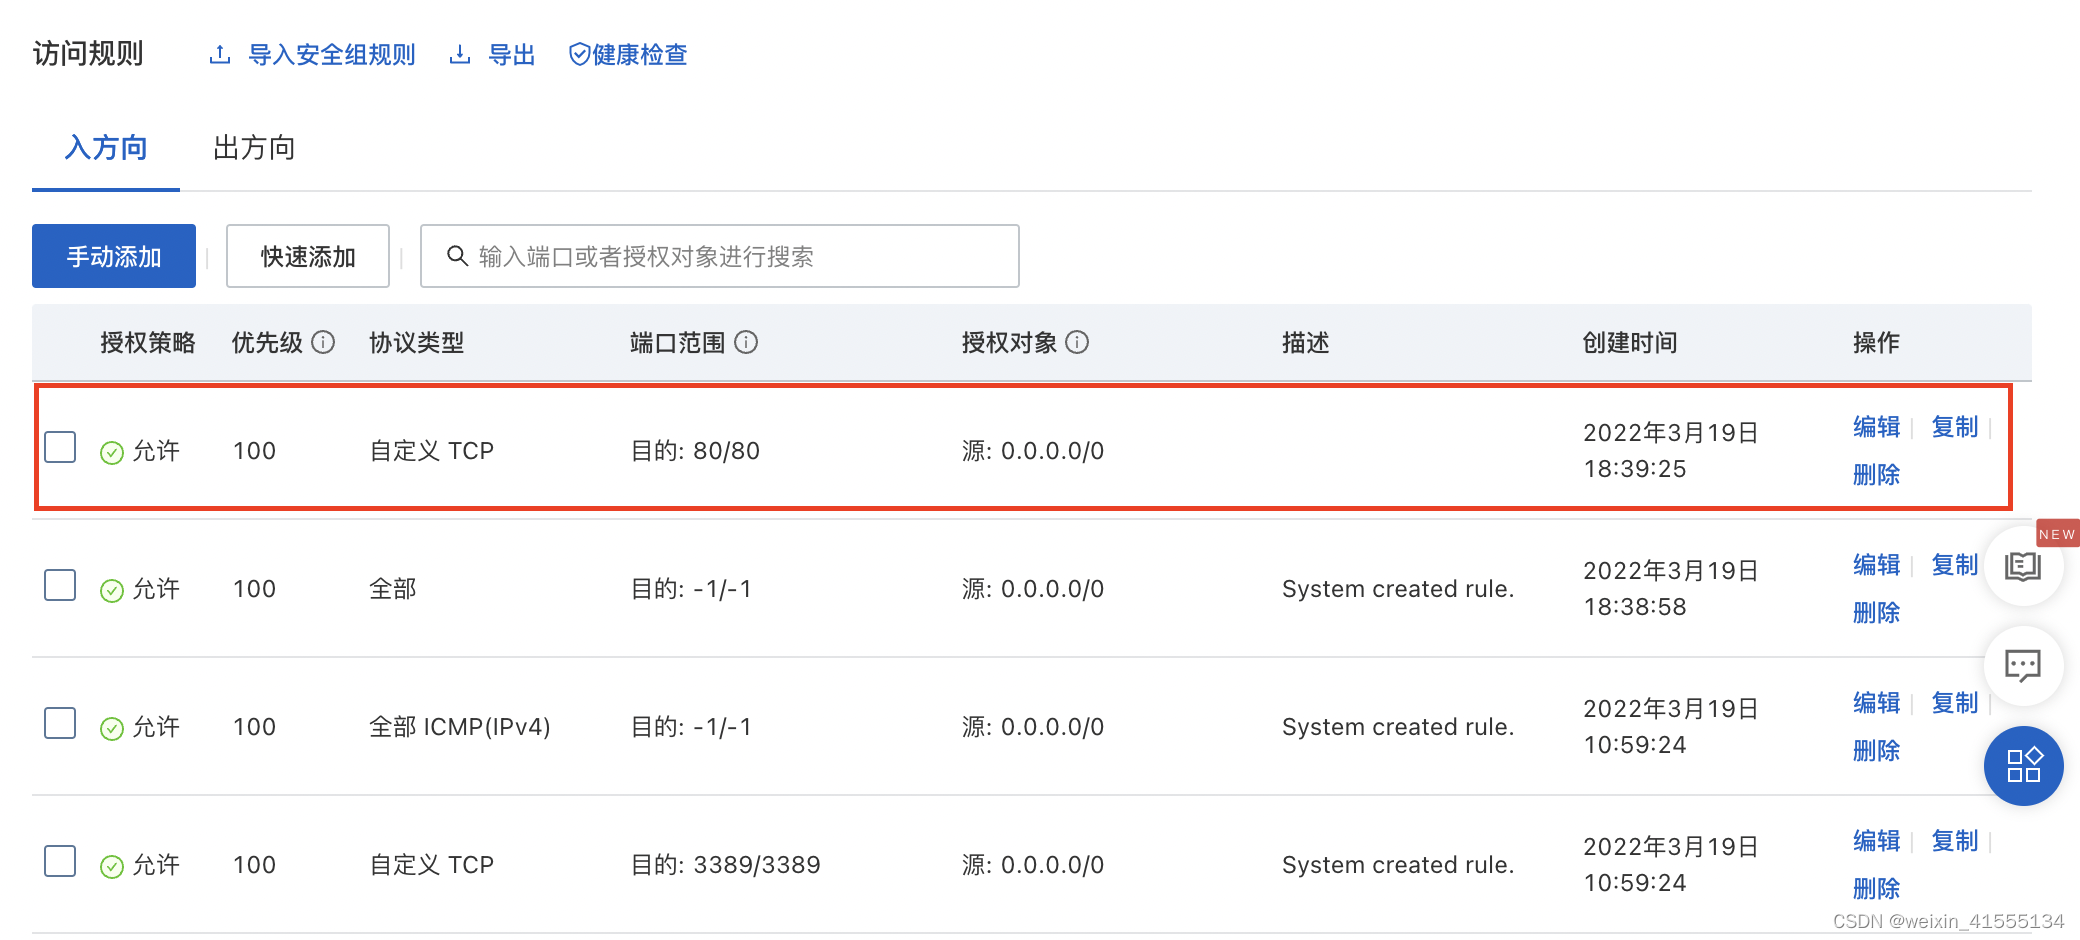Image resolution: width=2080 pixels, height=940 pixels.
Task: Click green allow icon in 全部 protocol row
Action: 112,590
